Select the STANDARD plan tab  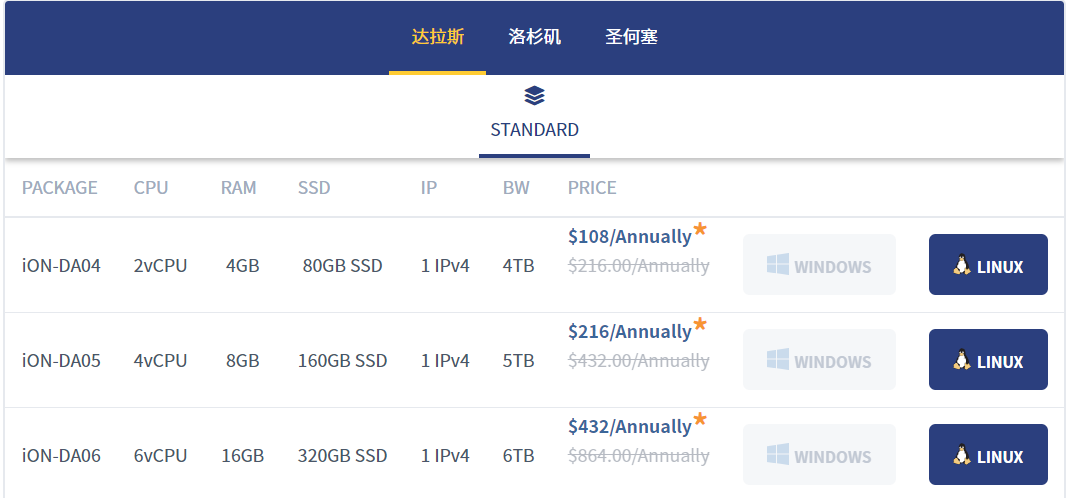click(x=534, y=130)
